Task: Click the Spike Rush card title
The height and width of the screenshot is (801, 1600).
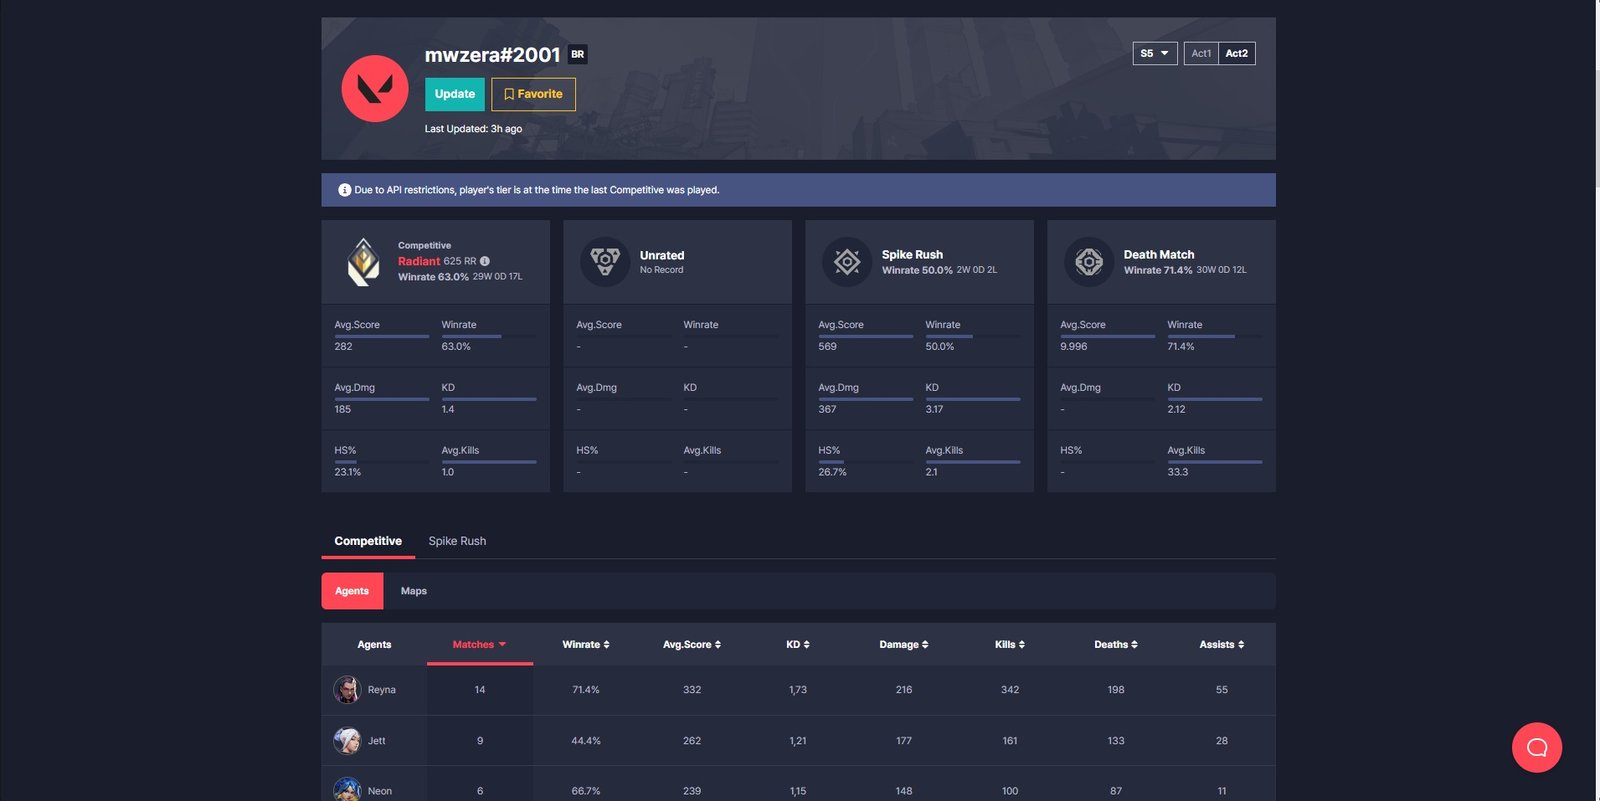Action: click(912, 255)
